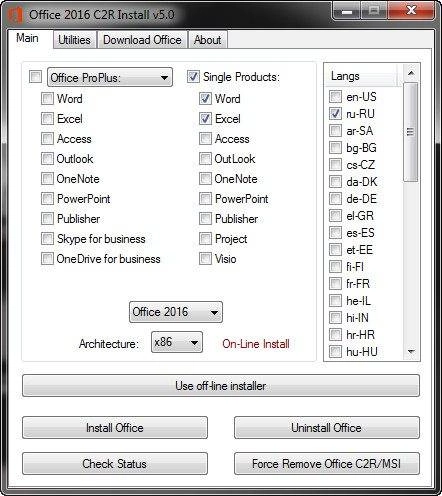The image size is (442, 496).
Task: Check the el-GR language
Action: (x=335, y=216)
